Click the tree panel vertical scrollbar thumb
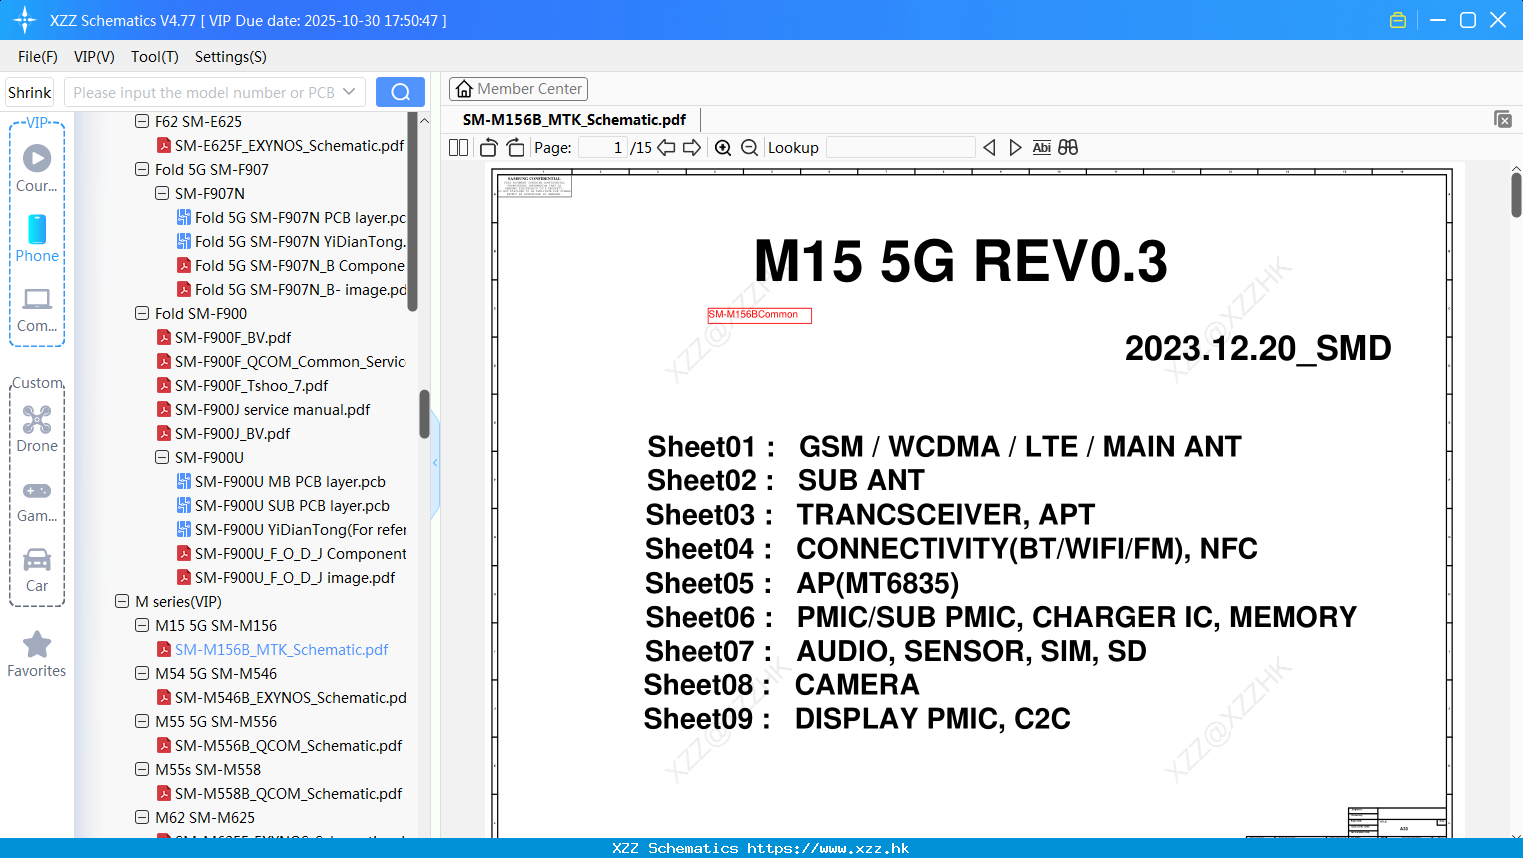Screen dimensions: 1523x858 coord(424,414)
